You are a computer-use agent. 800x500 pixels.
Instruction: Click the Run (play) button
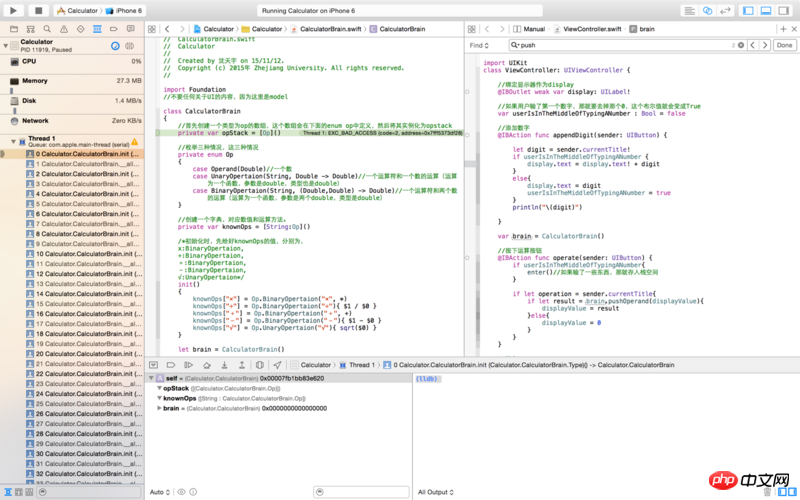click(x=16, y=10)
